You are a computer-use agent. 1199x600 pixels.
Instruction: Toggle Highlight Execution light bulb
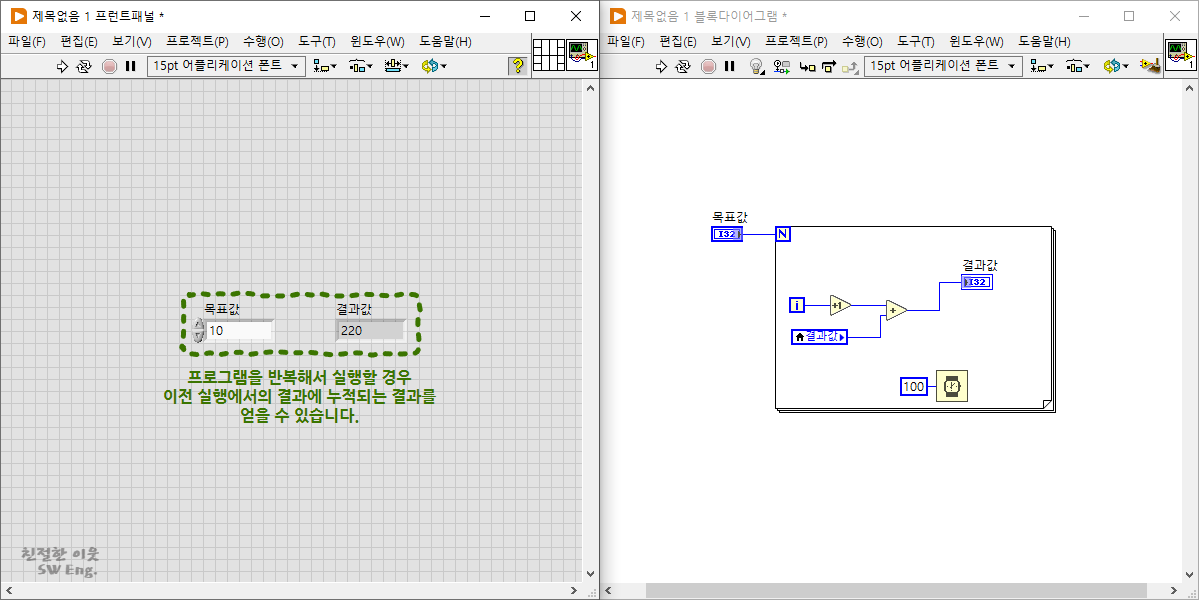coord(756,66)
